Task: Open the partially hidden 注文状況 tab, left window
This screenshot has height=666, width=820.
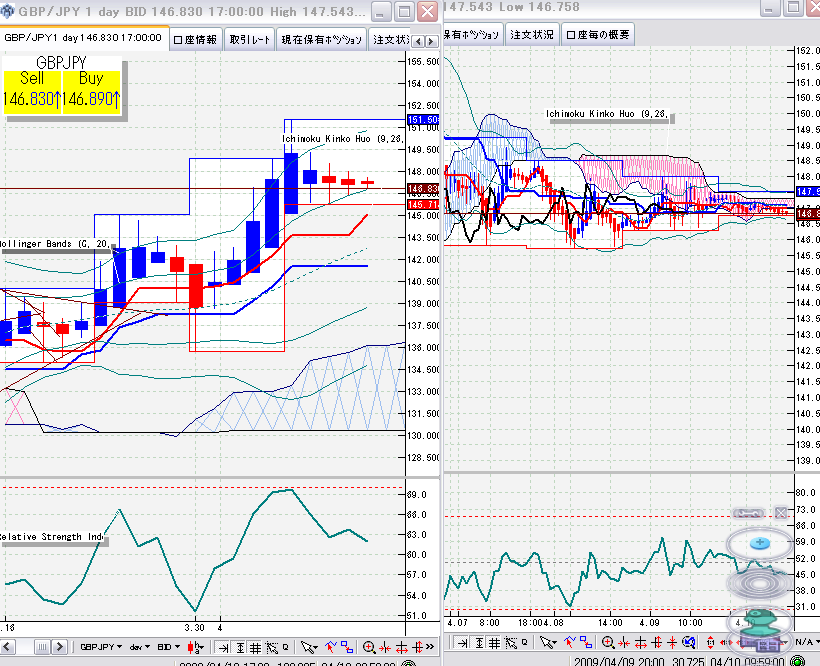Action: point(390,40)
